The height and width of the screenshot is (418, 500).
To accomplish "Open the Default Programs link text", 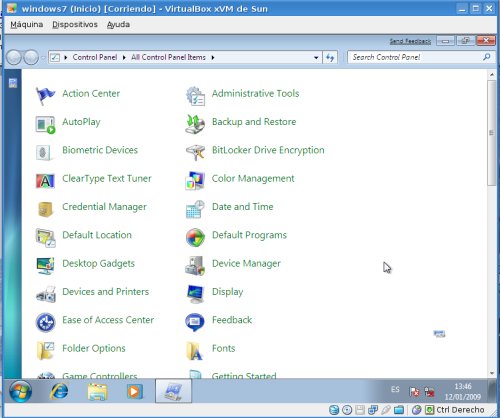I will (249, 235).
